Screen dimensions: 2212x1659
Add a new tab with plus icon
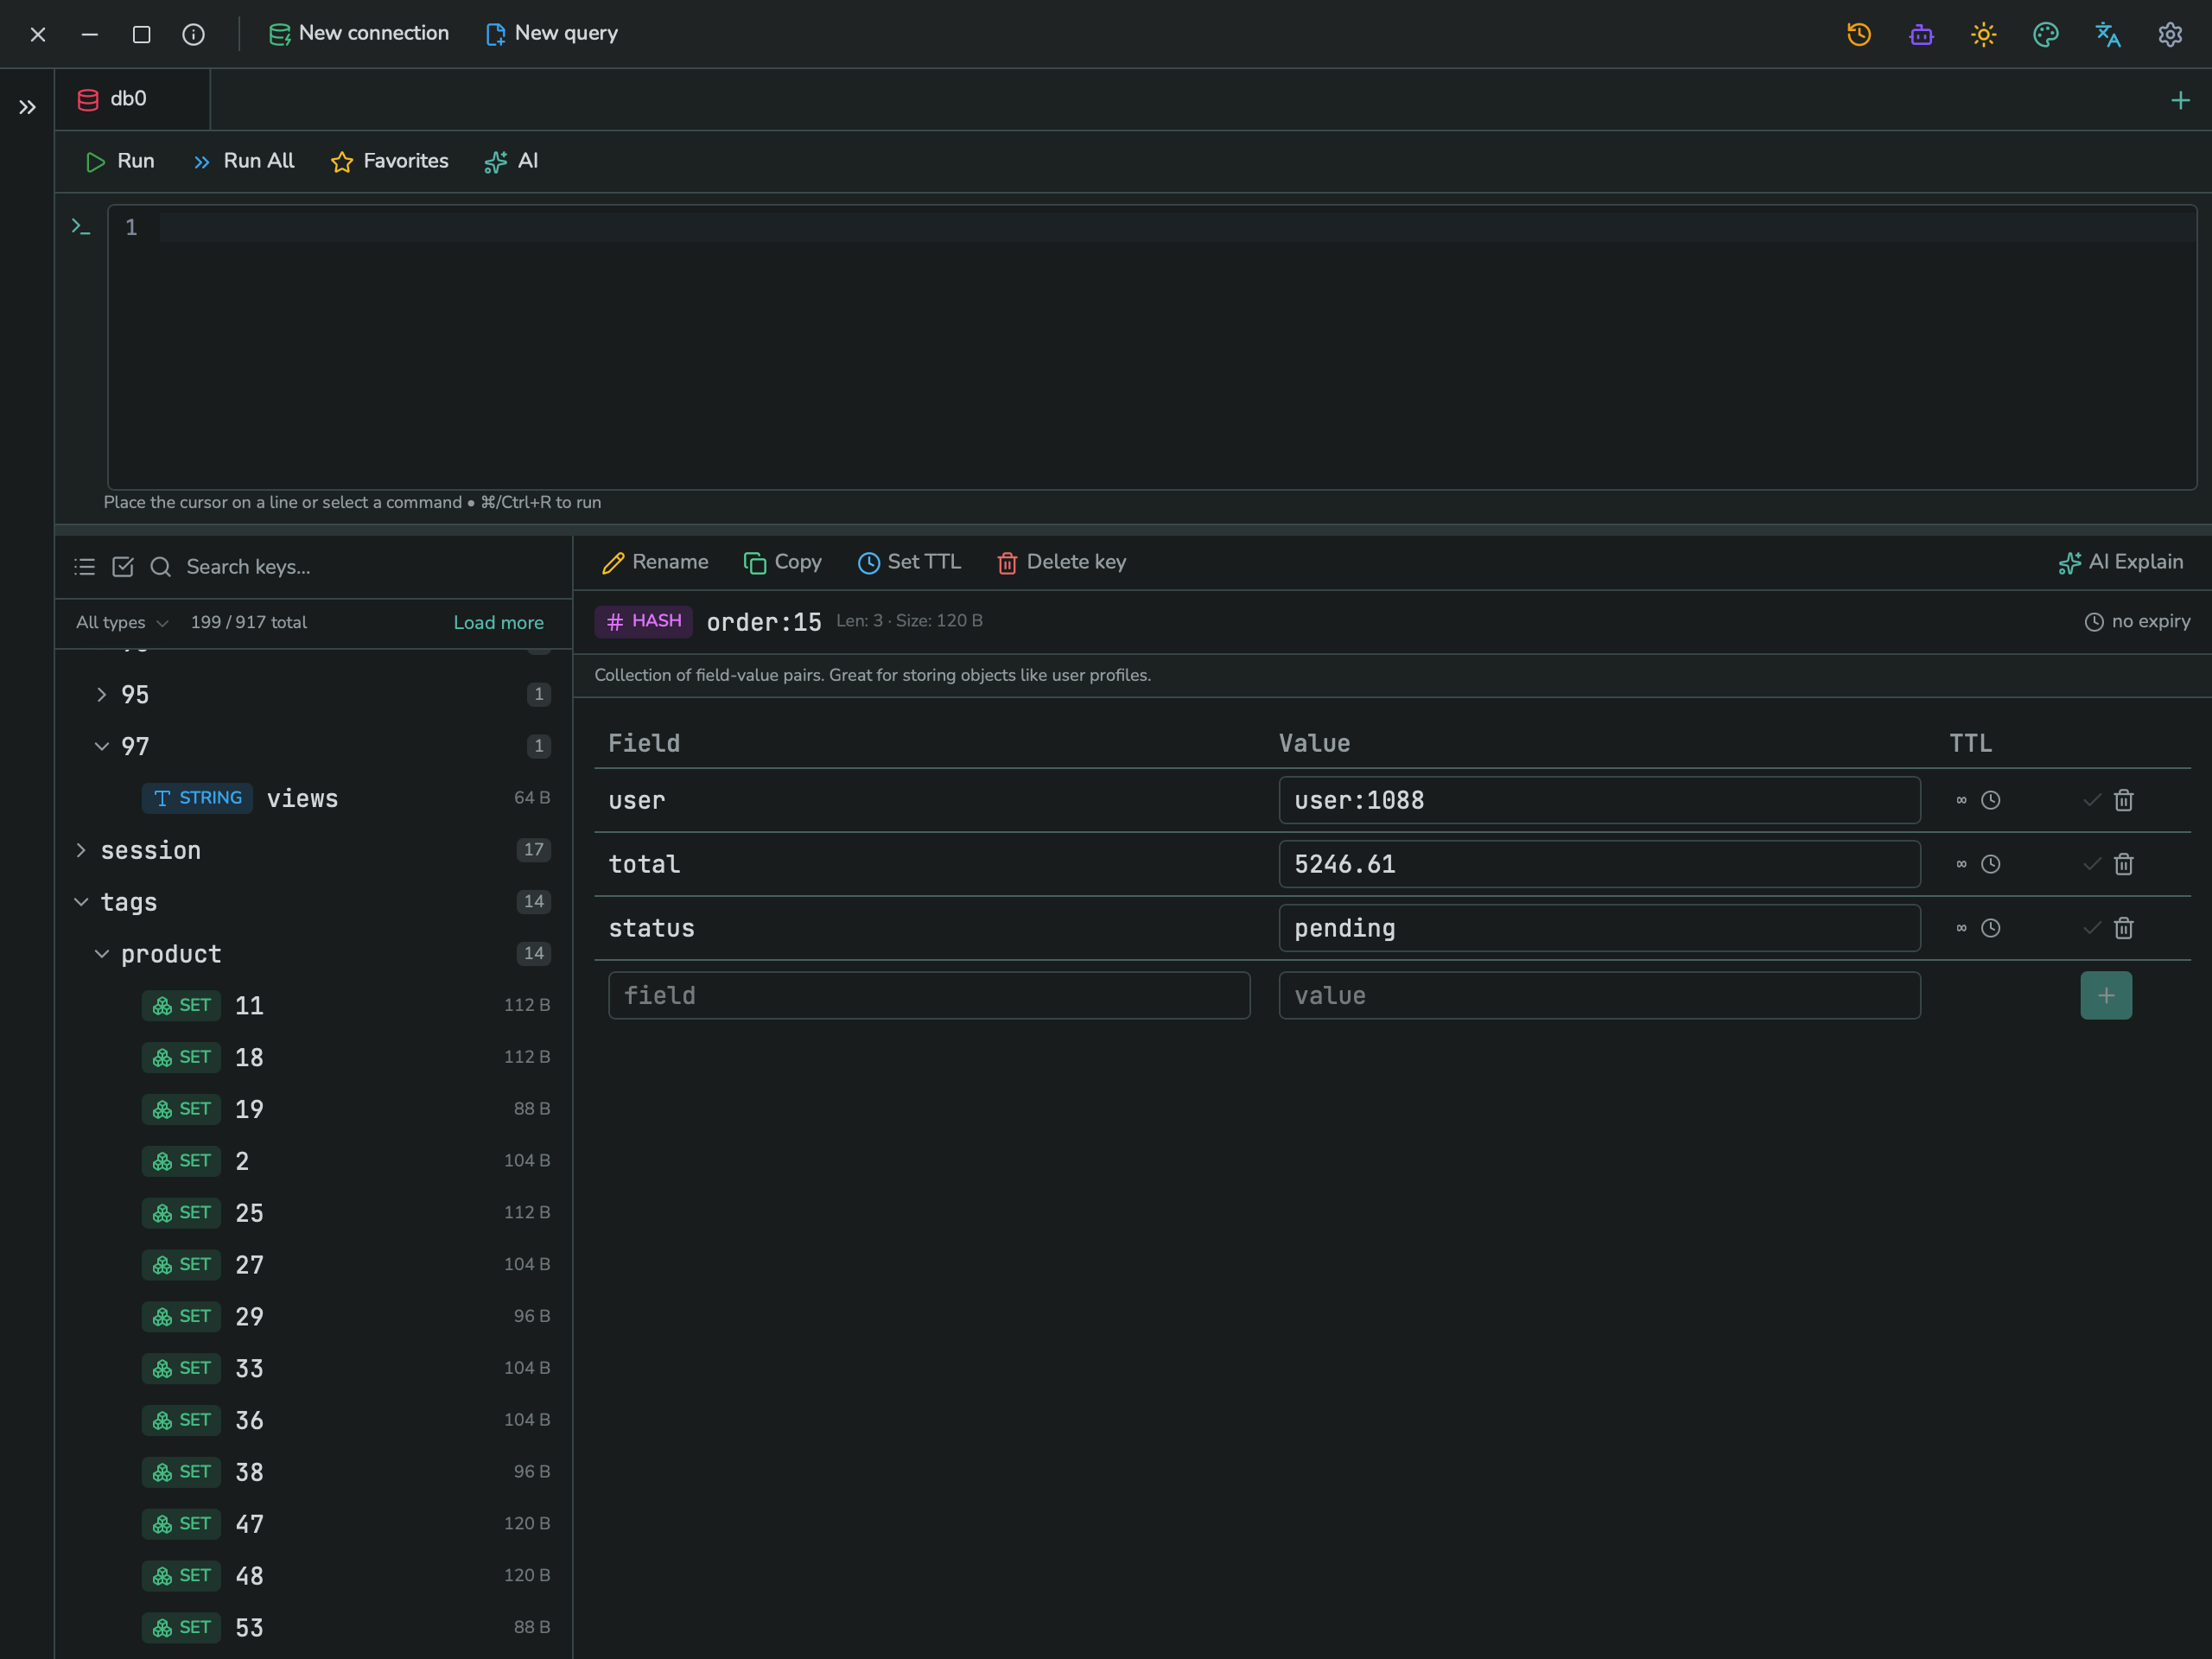pos(2180,100)
